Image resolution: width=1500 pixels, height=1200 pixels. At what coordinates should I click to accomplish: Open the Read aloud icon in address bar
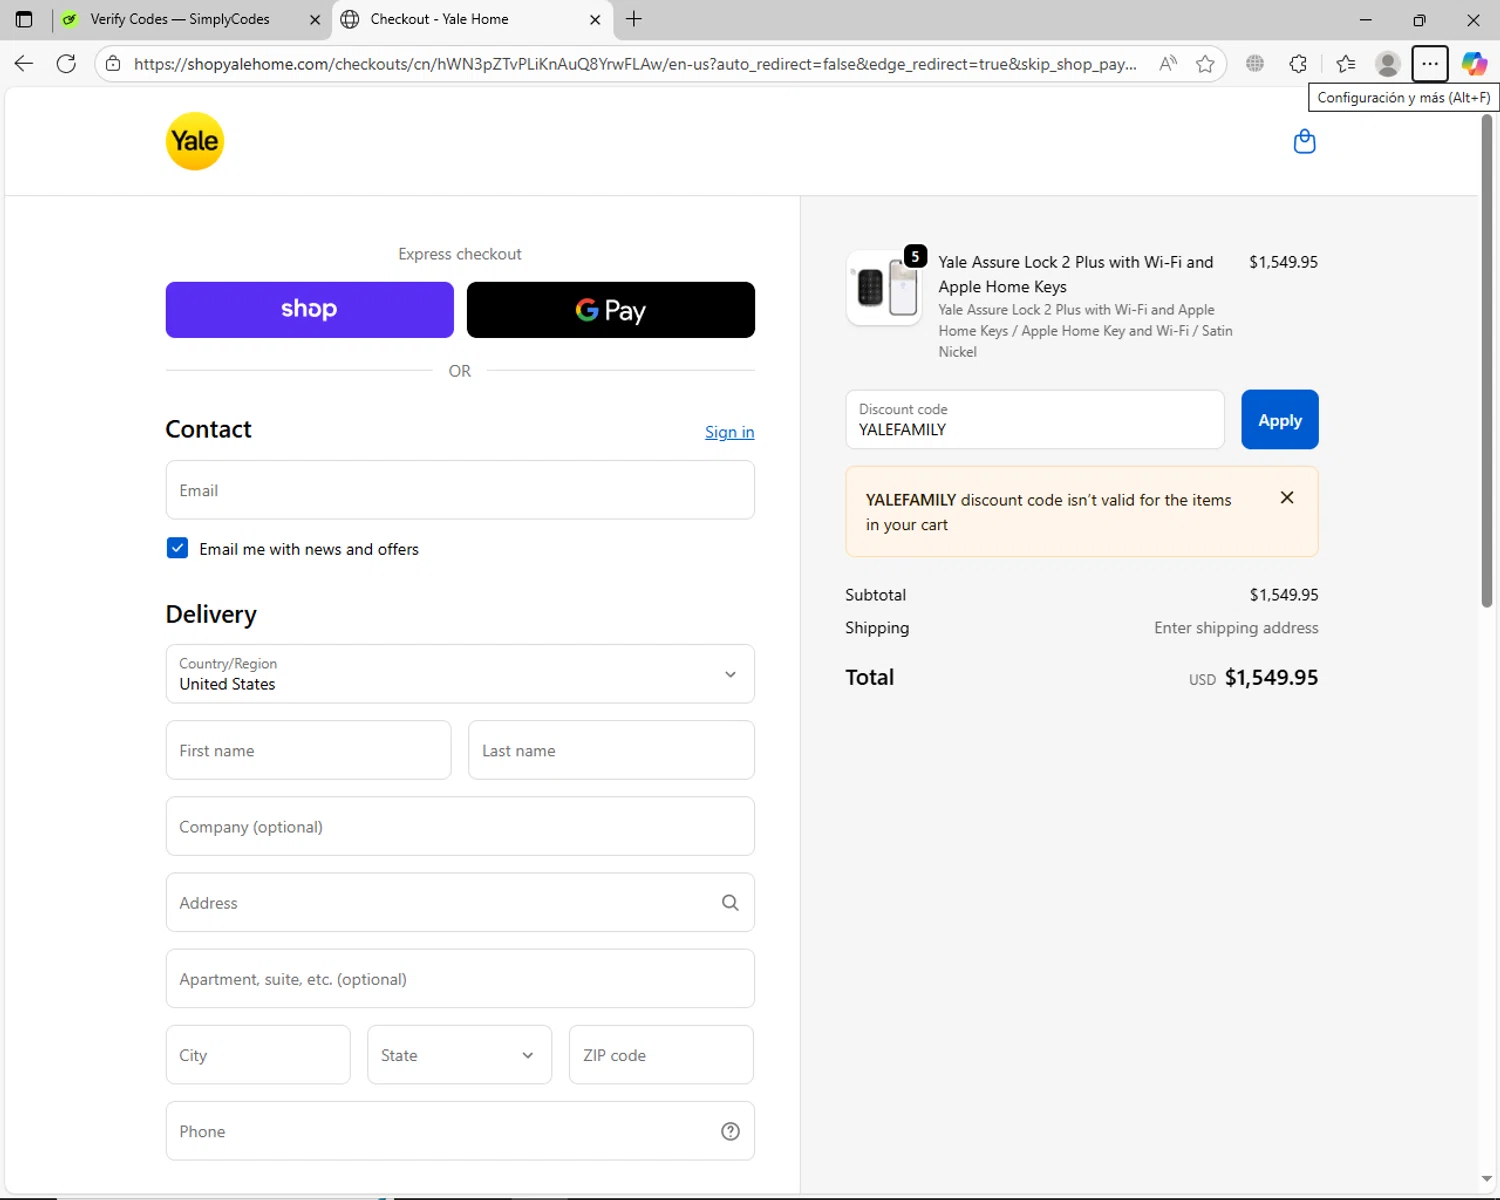coord(1167,64)
